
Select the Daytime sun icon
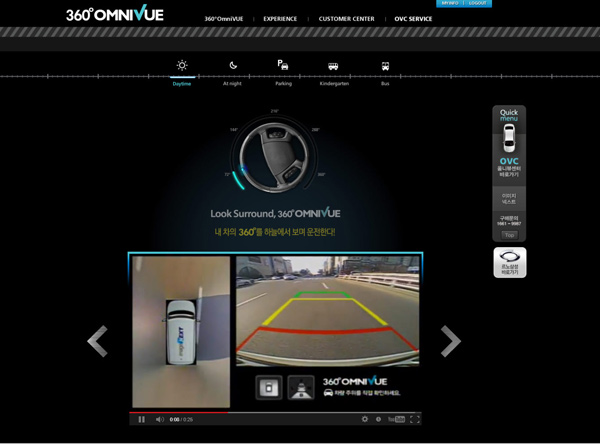pos(182,65)
